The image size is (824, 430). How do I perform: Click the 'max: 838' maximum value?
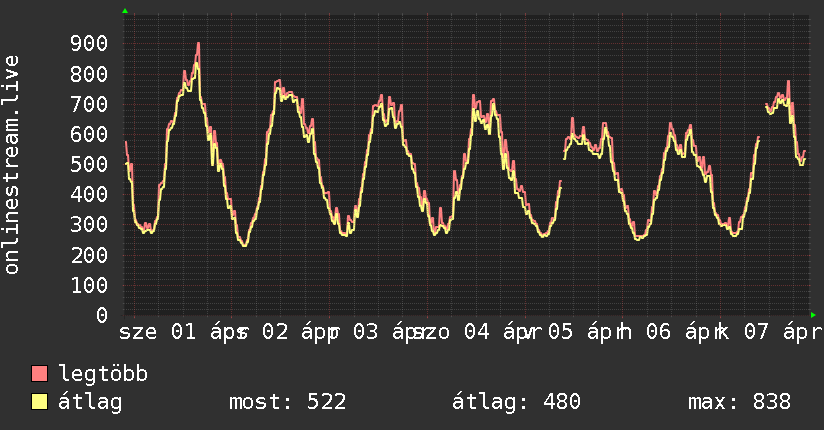click(739, 402)
